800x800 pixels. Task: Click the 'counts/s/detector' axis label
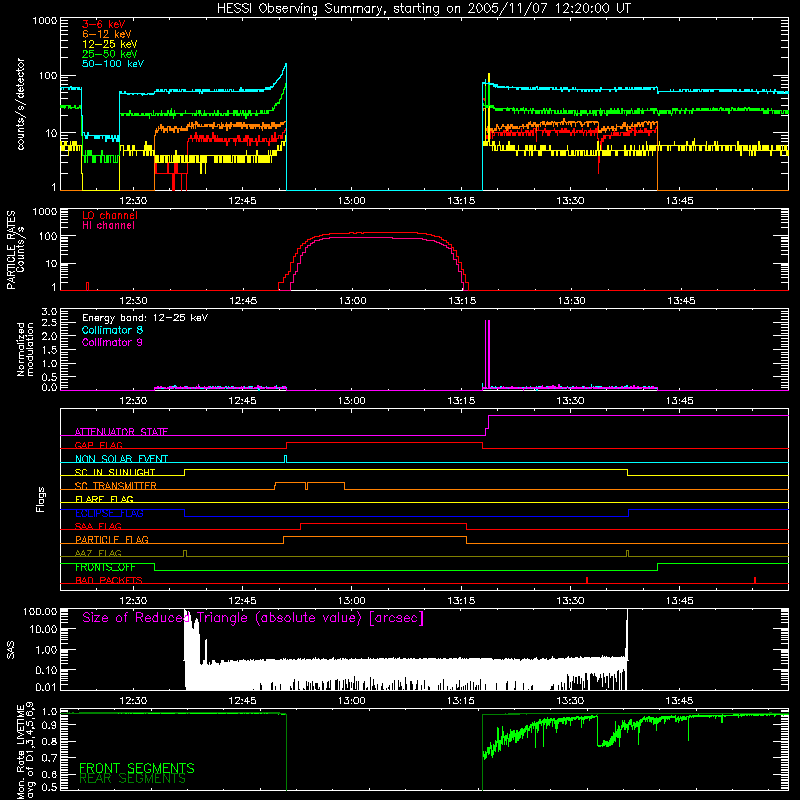click(x=20, y=104)
